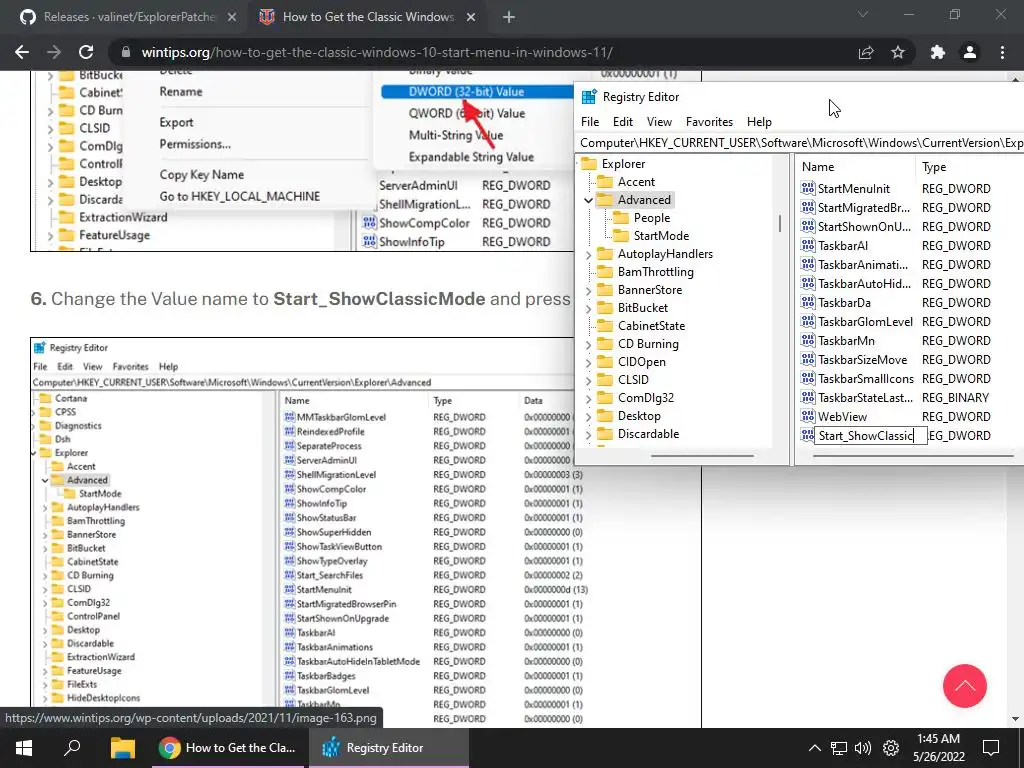The width and height of the screenshot is (1024, 768).
Task: Expand the AutoplayHandlers key
Action: point(588,254)
